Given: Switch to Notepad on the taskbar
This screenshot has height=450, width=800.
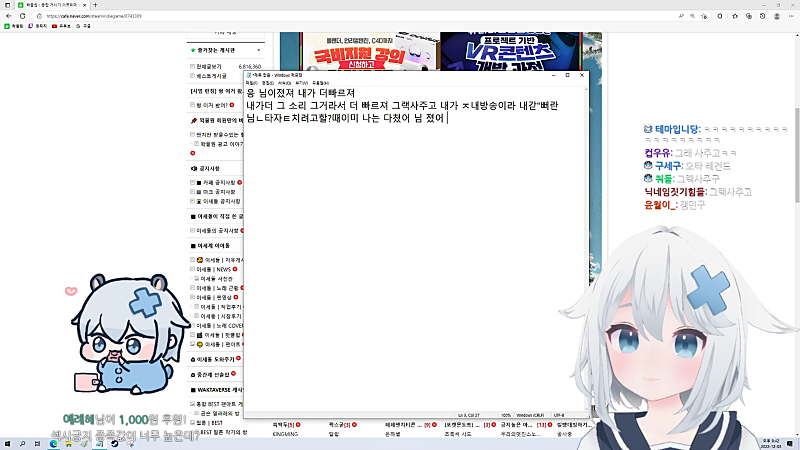Looking at the screenshot, I should click(99, 444).
